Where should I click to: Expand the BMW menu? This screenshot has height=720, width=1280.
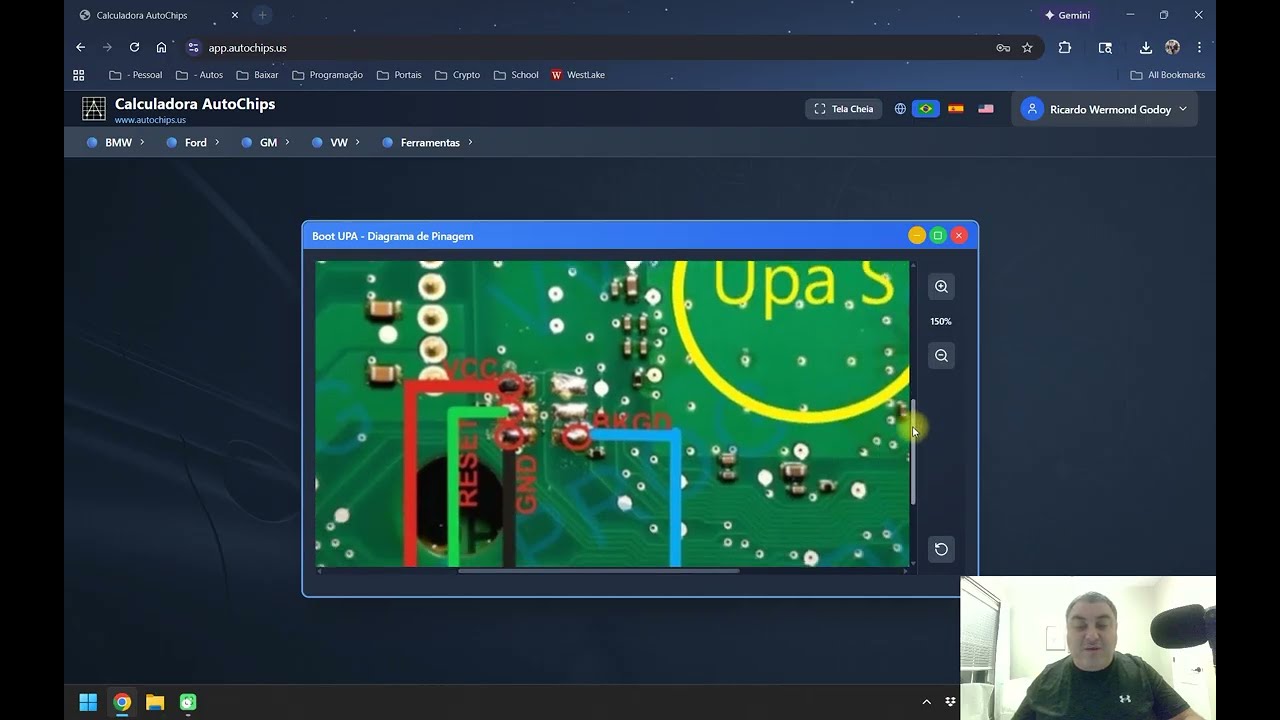[116, 143]
